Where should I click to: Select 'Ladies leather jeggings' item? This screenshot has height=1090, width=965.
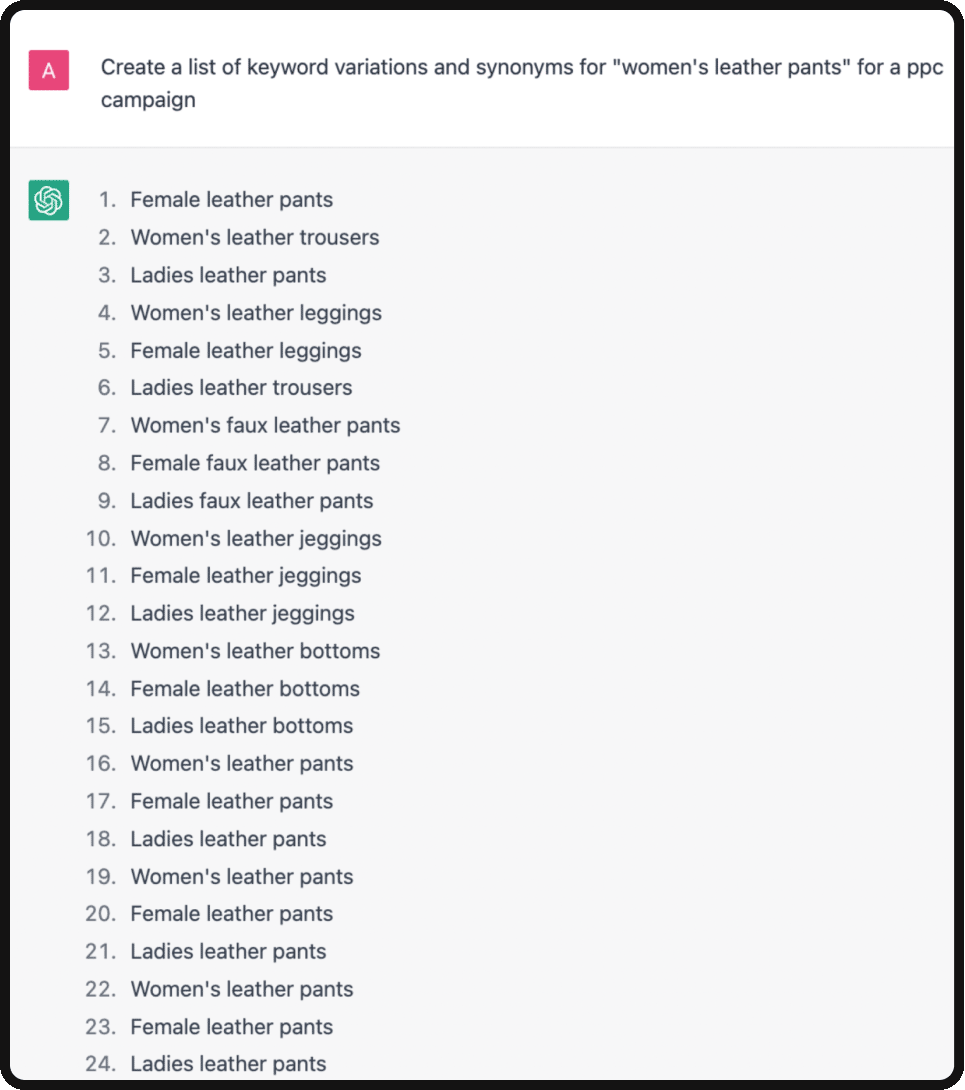(242, 614)
